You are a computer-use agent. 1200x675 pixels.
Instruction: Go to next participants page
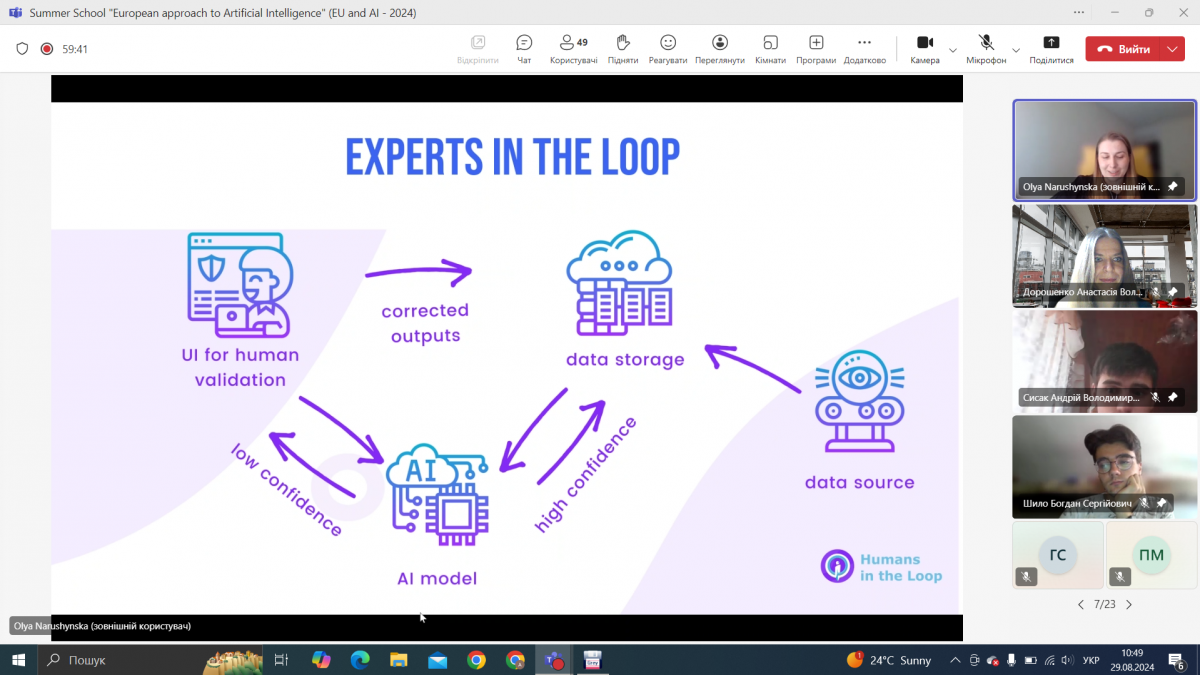click(1129, 605)
